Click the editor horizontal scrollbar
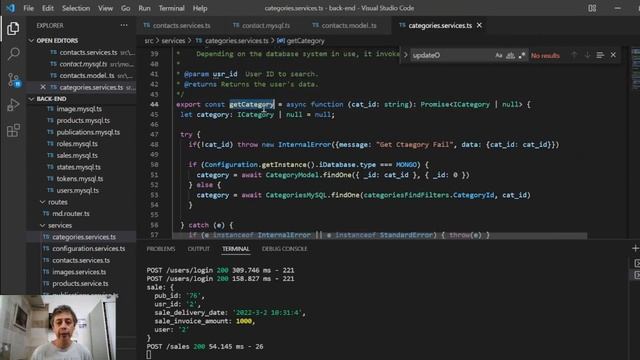The height and width of the screenshot is (360, 640). 380,236
